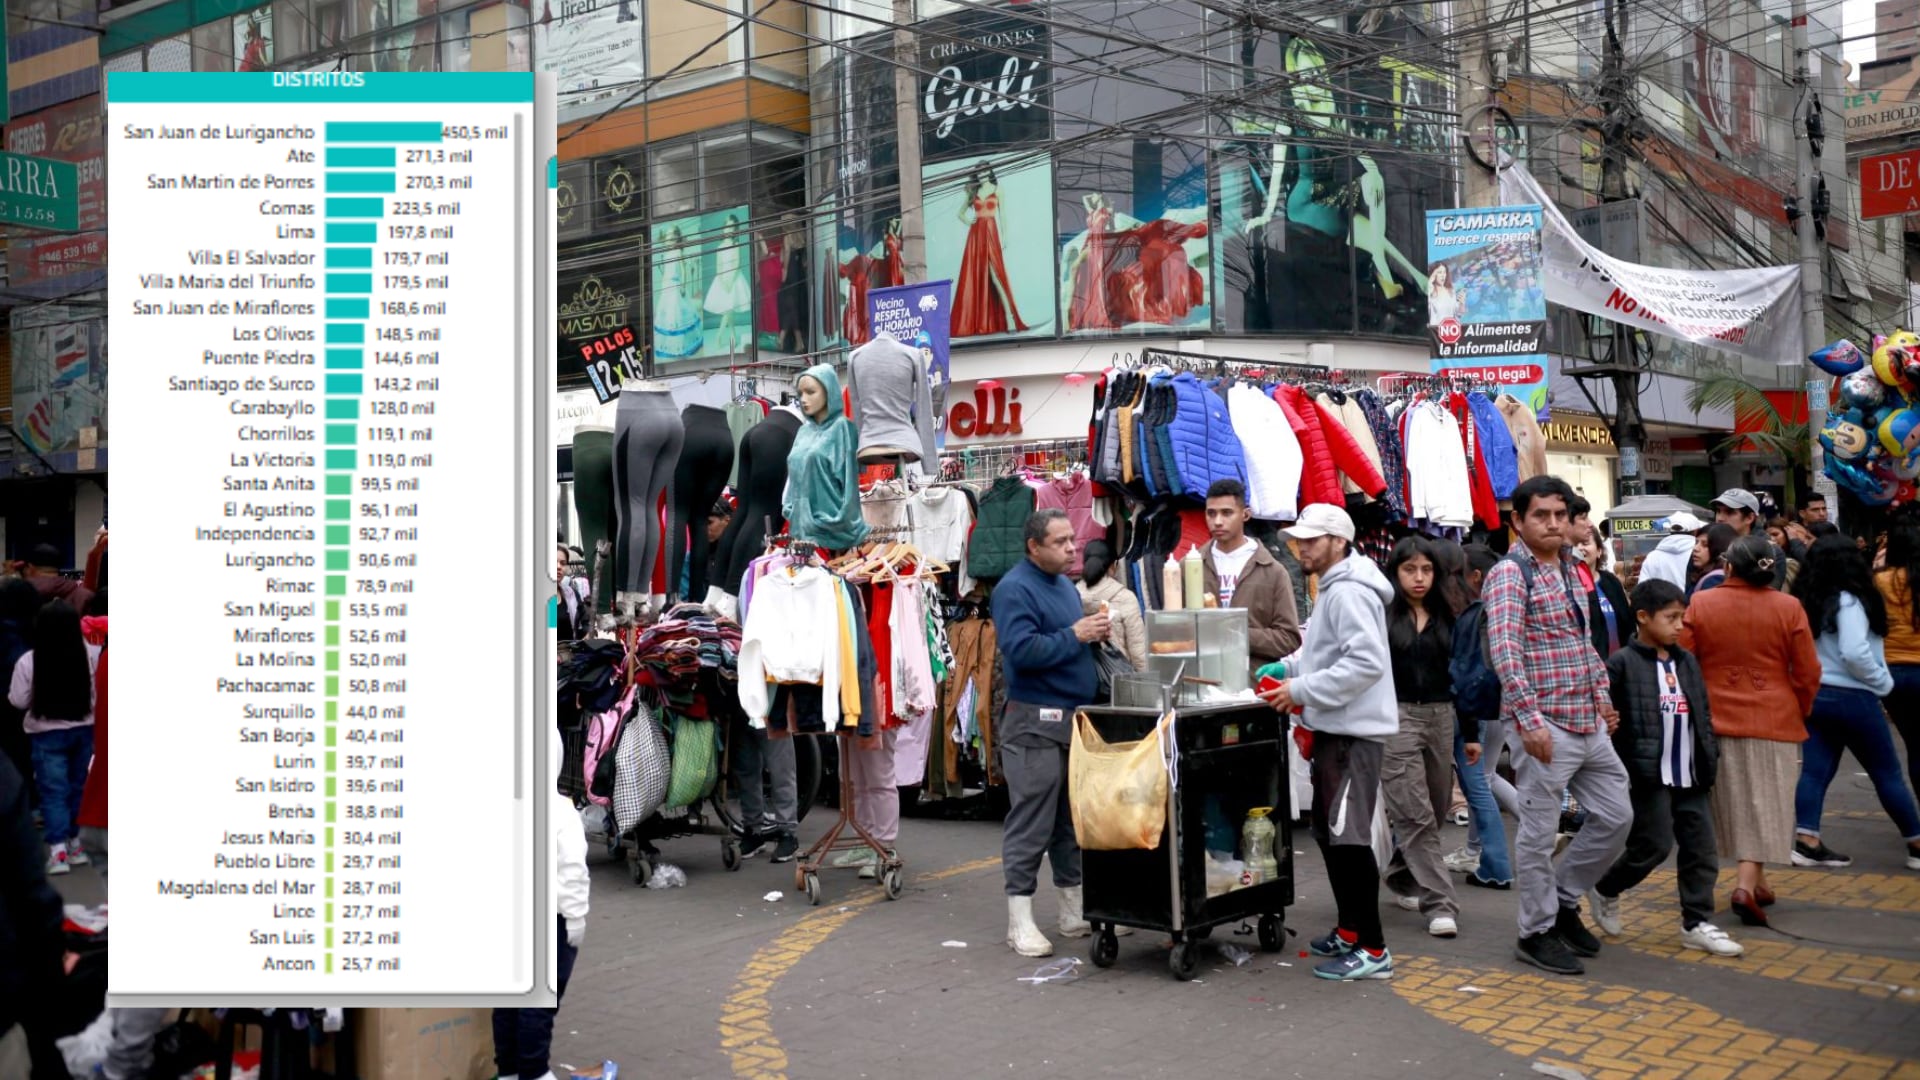Select the Los Olivos bar
The width and height of the screenshot is (1920, 1080).
tap(344, 334)
